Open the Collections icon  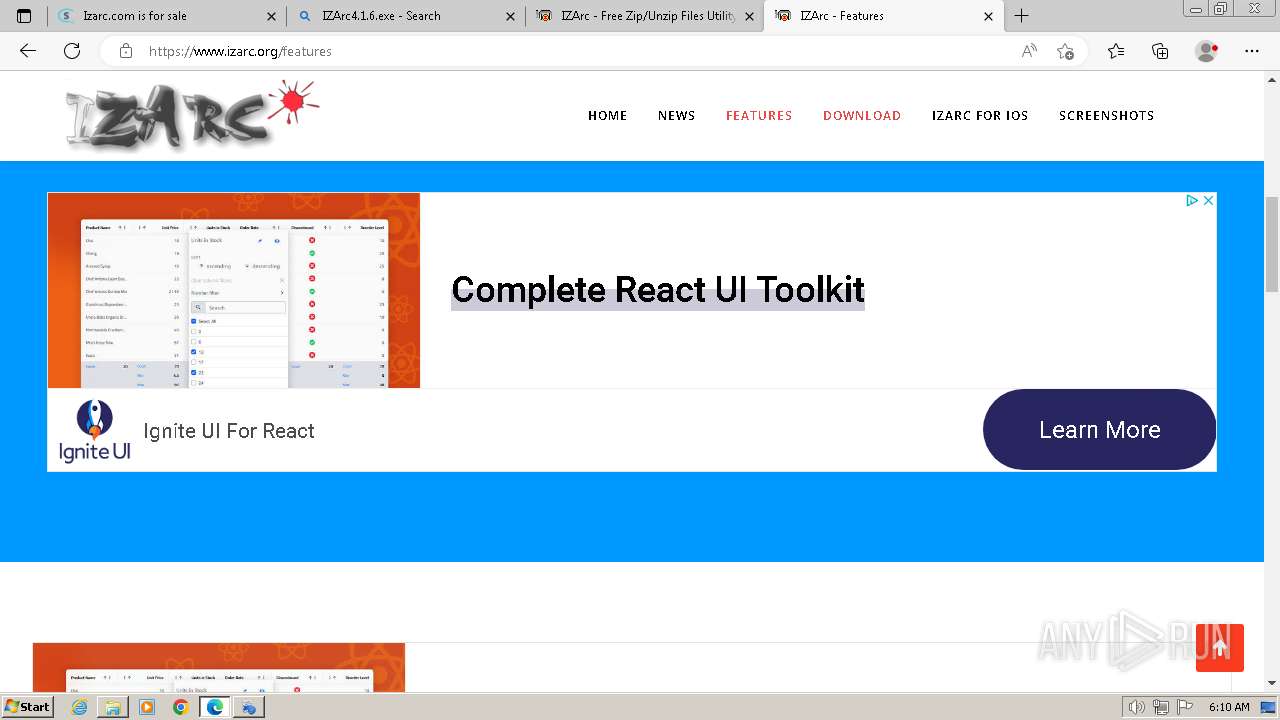point(1160,51)
